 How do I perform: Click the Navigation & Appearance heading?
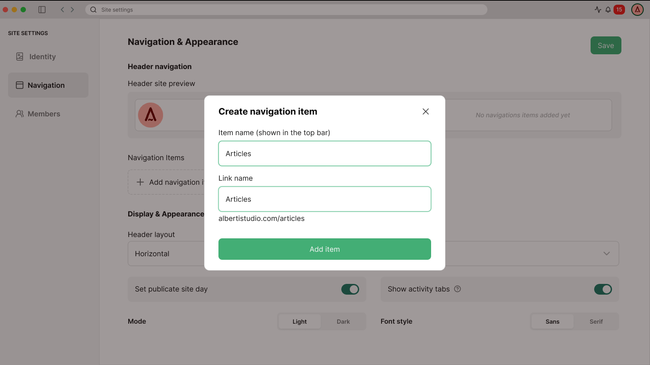[x=183, y=42]
